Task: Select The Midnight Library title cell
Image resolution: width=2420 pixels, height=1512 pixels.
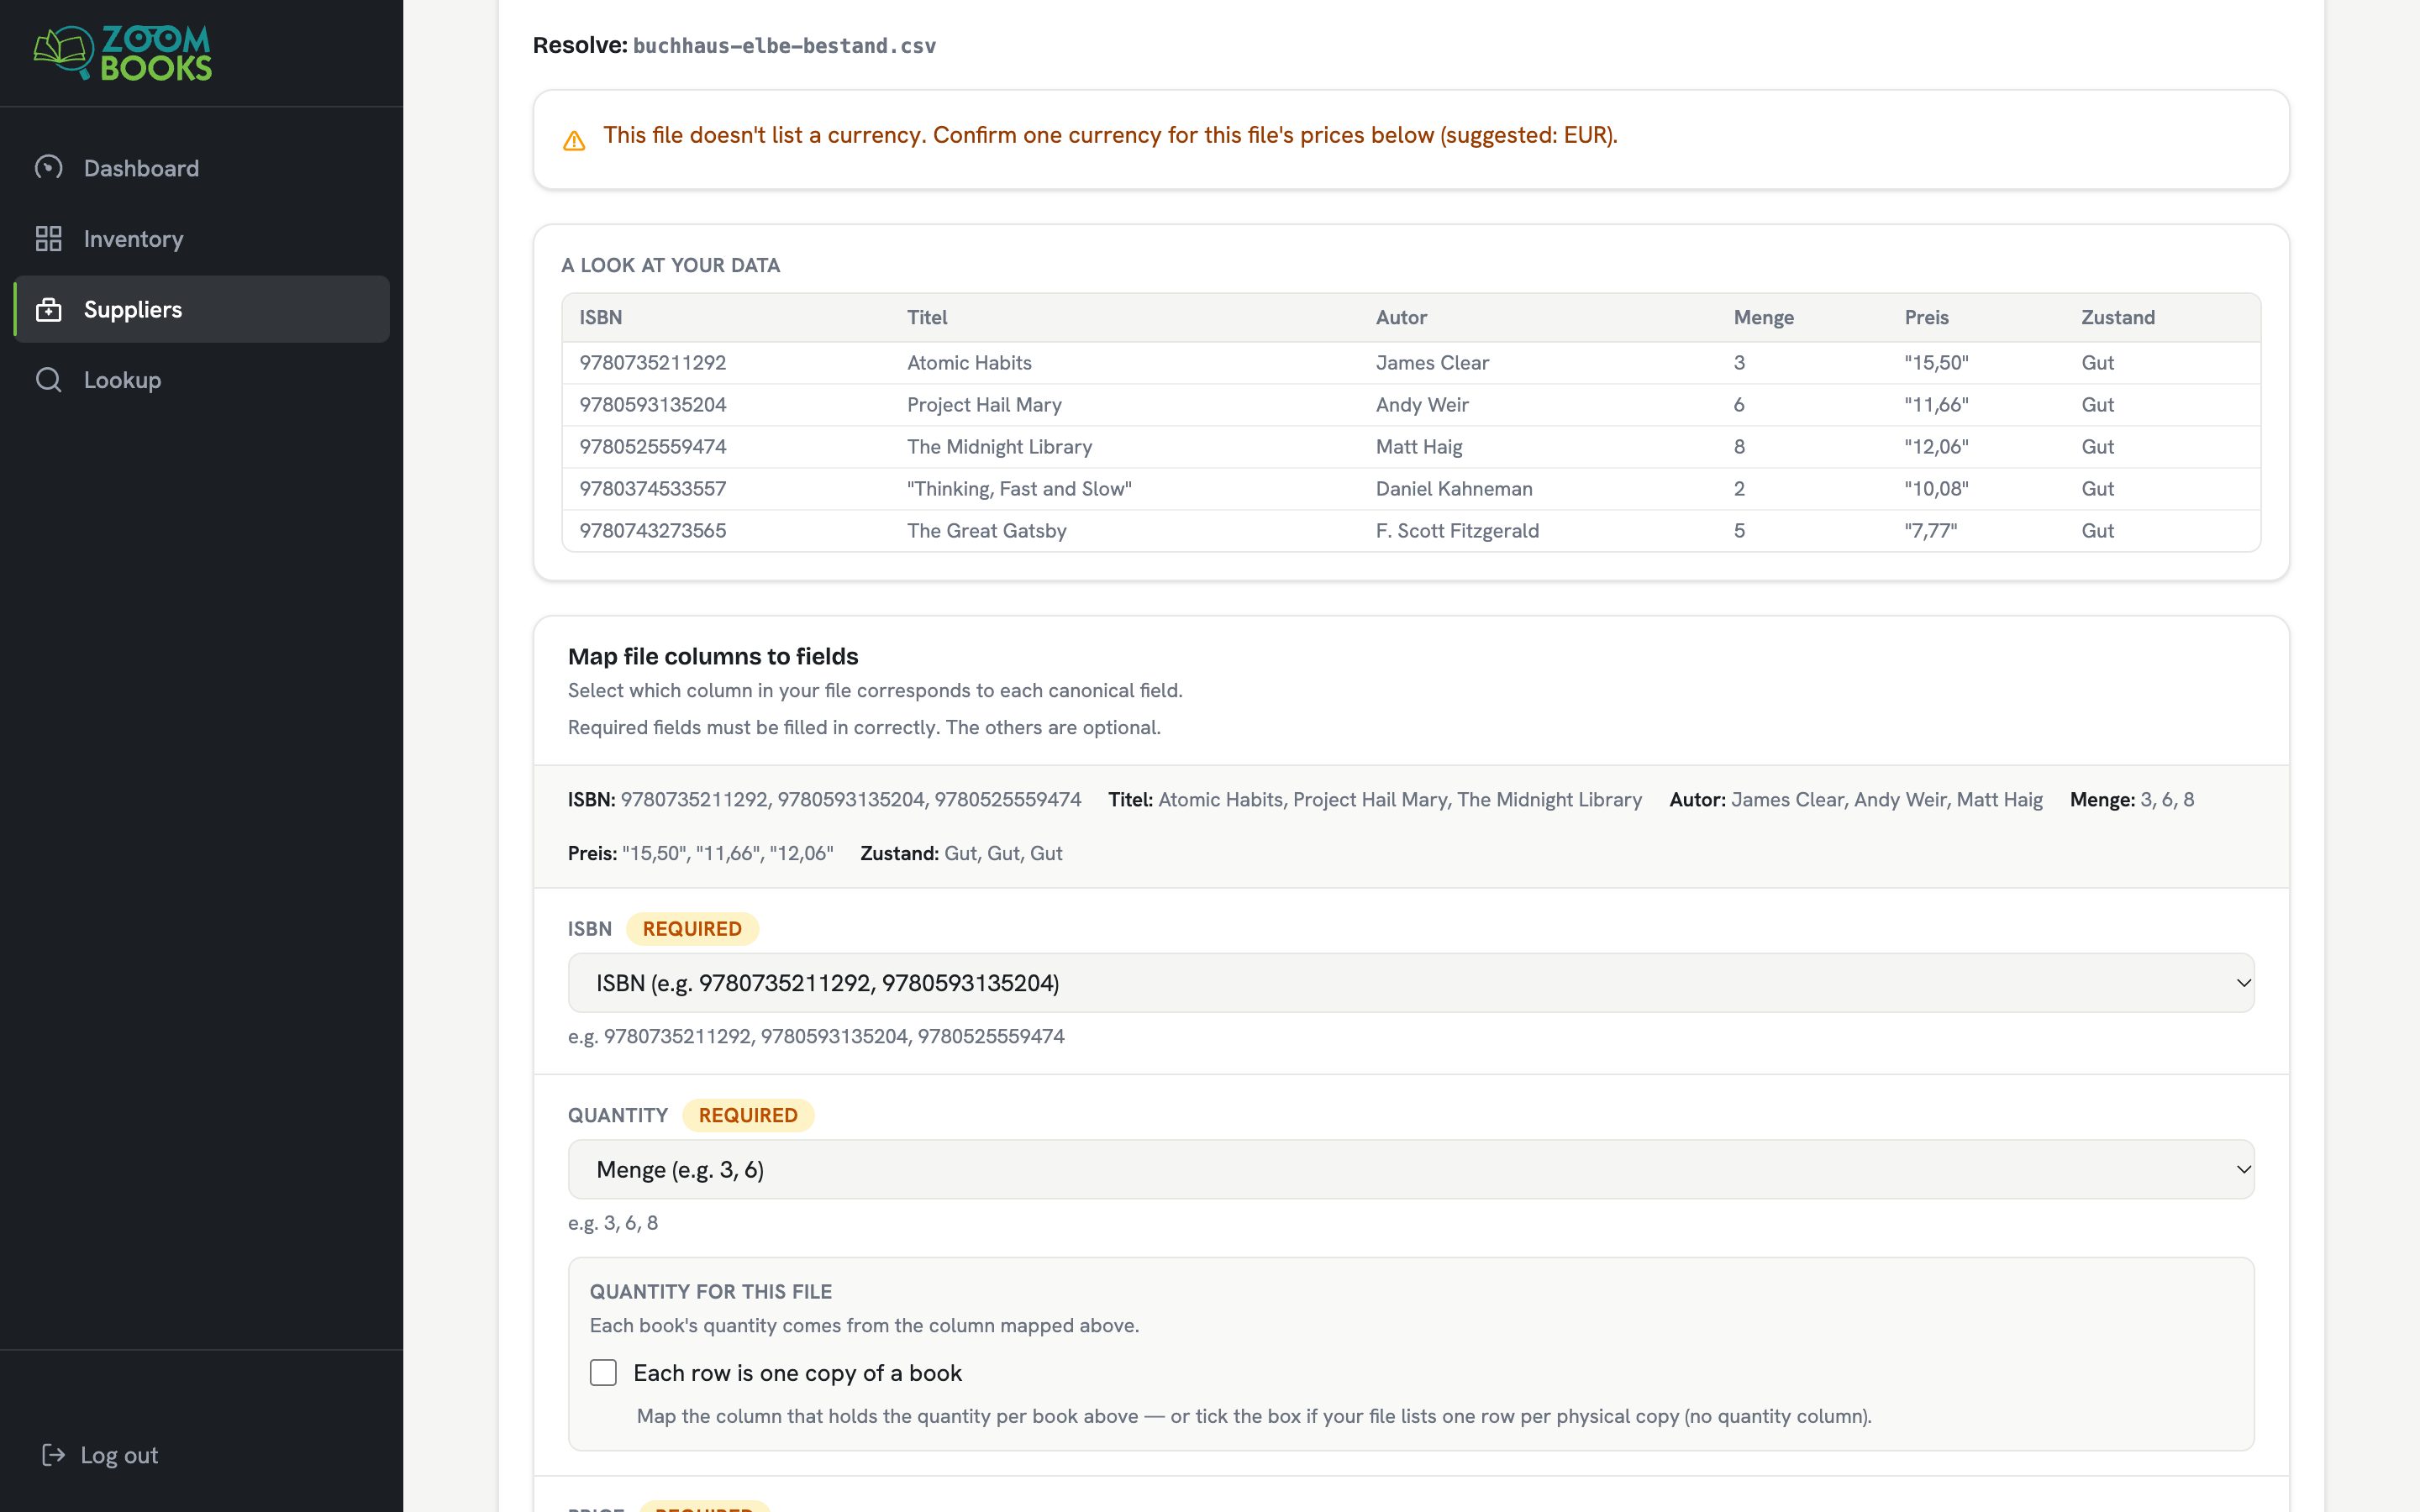Action: [999, 447]
